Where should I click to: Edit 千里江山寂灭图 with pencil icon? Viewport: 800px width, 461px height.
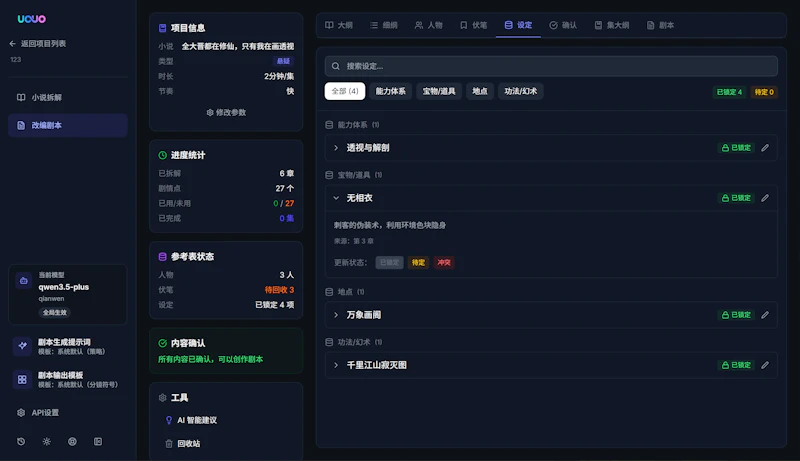765,365
